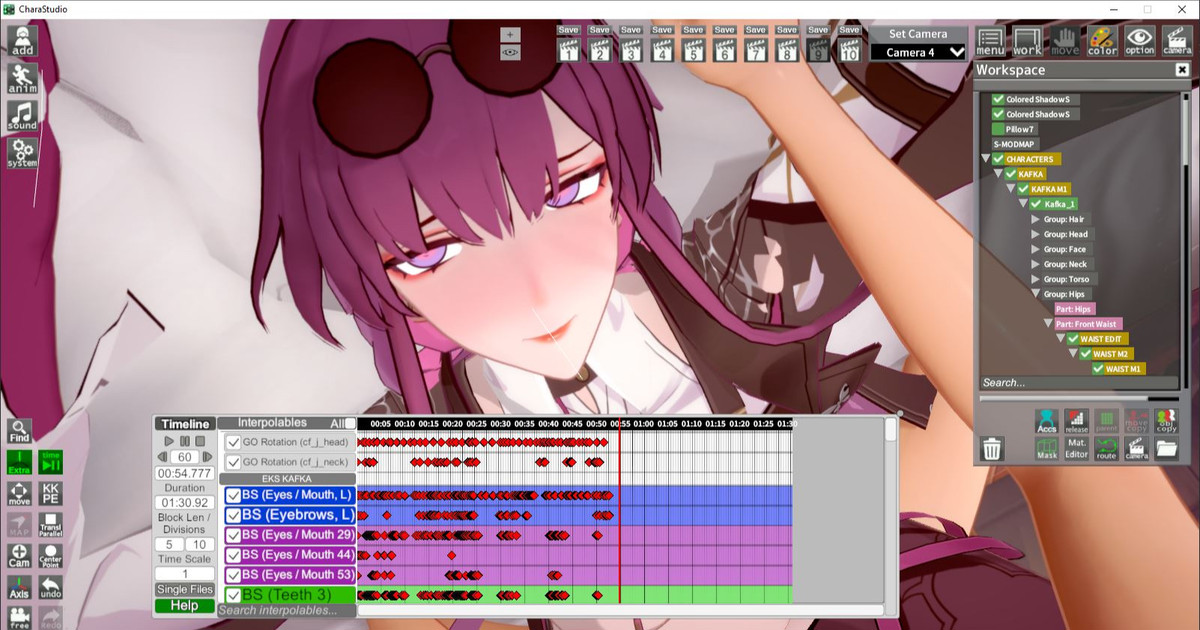The height and width of the screenshot is (630, 1200).
Task: Open the system settings icon
Action: click(22, 153)
